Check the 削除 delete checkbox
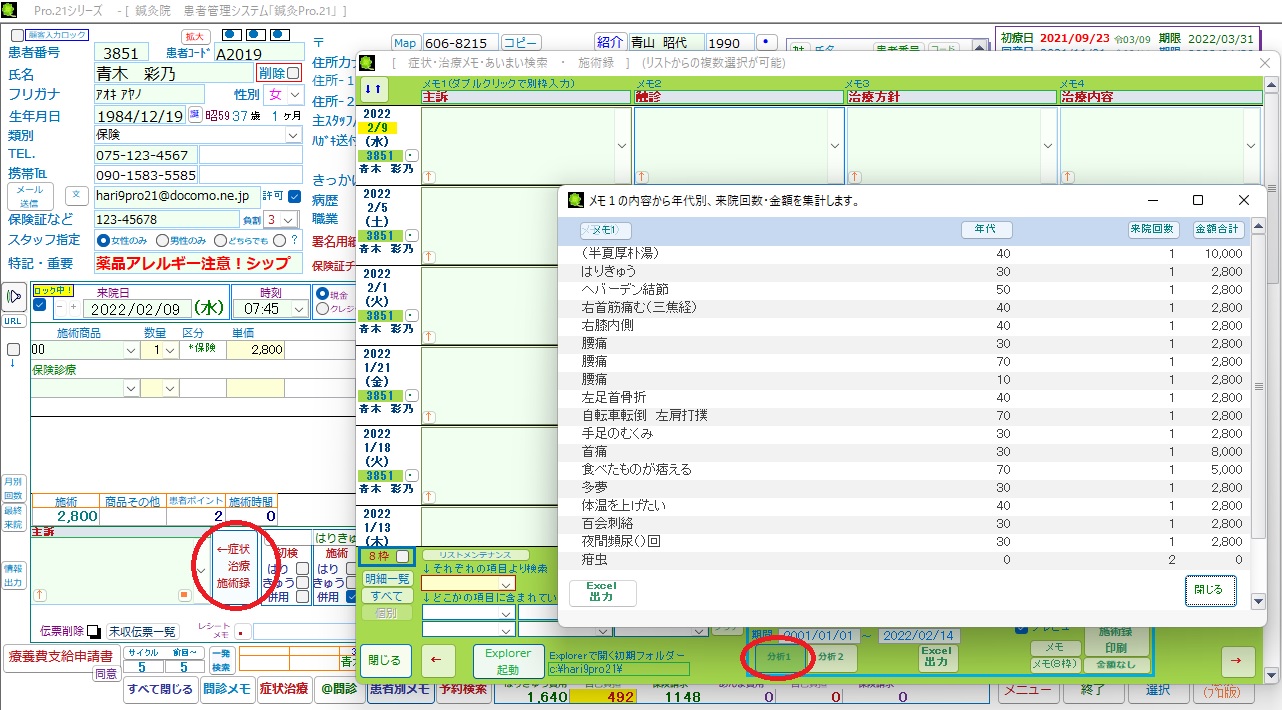 293,73
